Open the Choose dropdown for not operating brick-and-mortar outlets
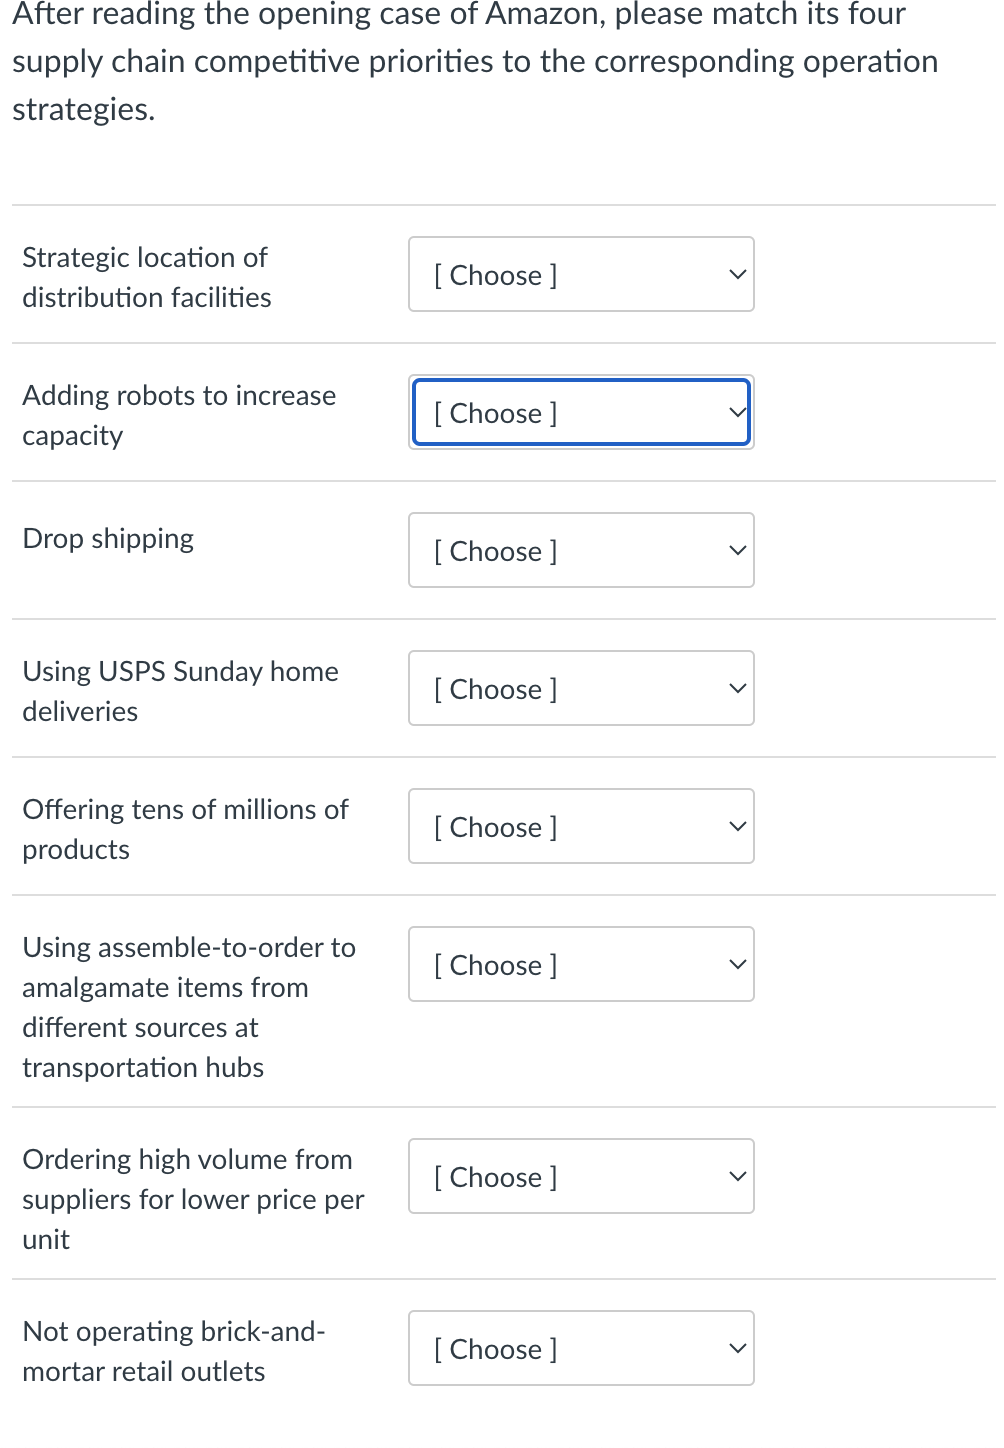 point(580,1348)
